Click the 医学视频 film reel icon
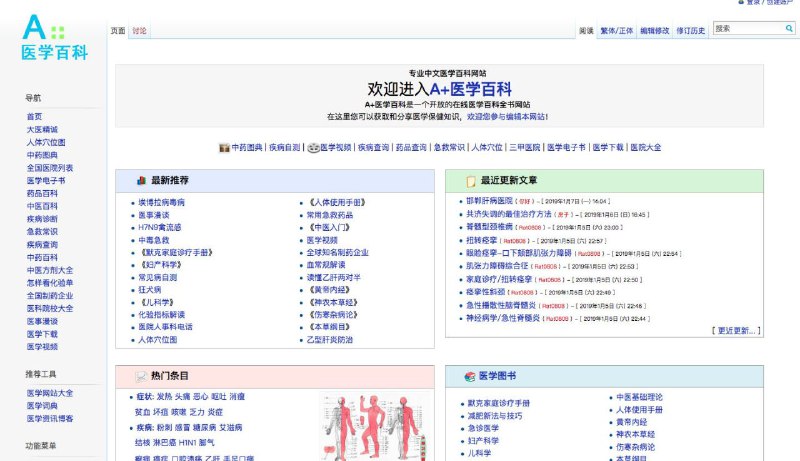 coord(313,148)
